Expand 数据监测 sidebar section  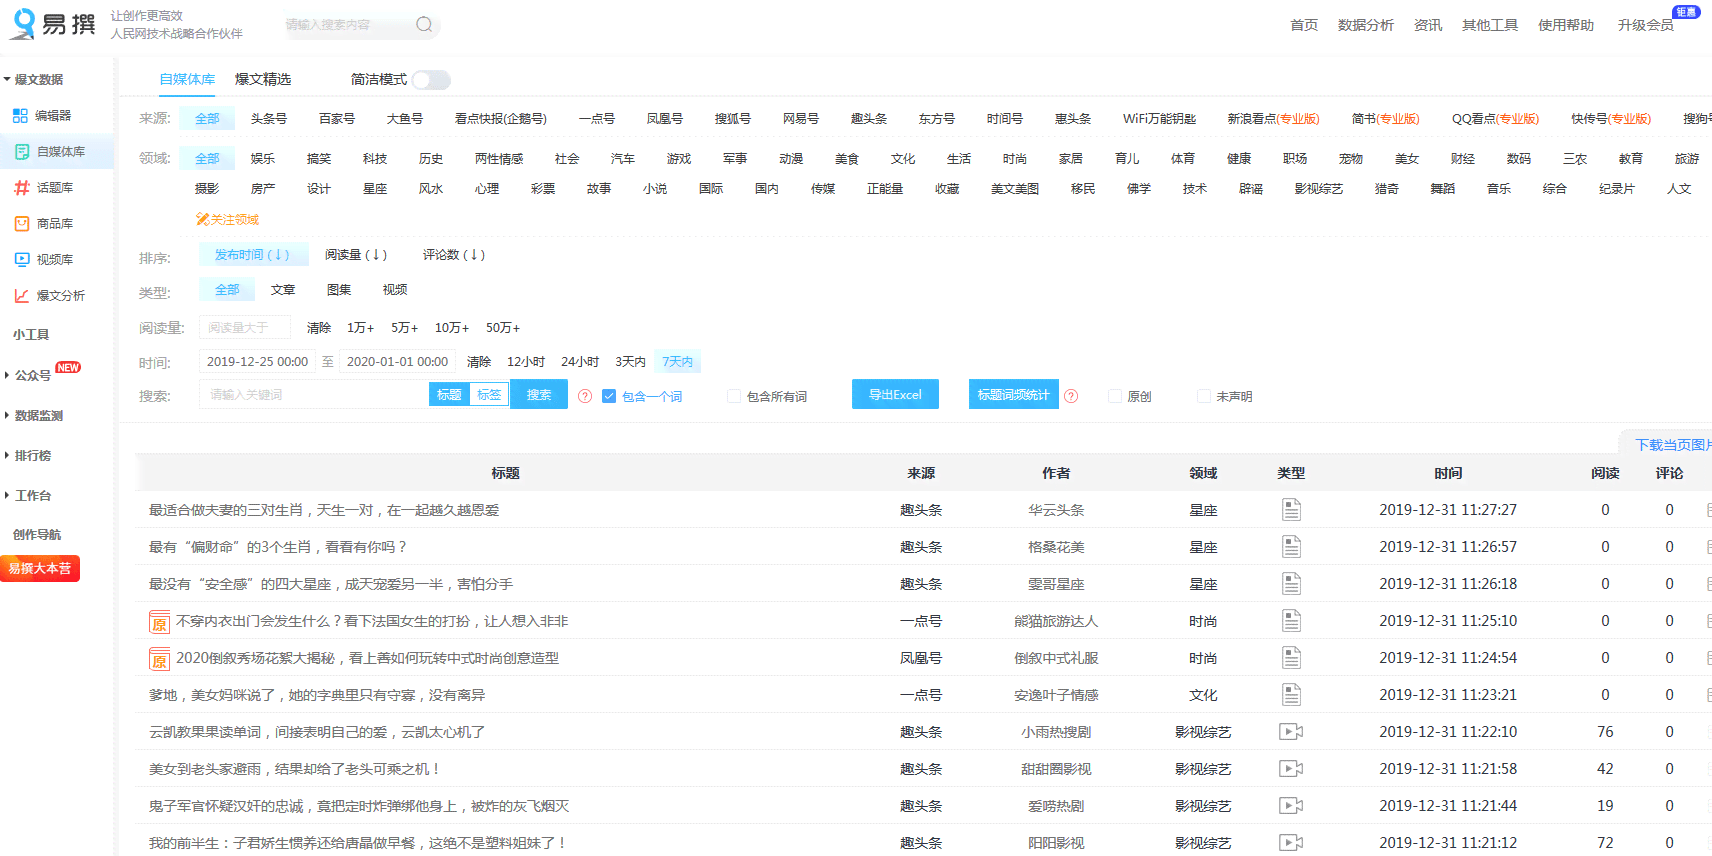[33, 416]
